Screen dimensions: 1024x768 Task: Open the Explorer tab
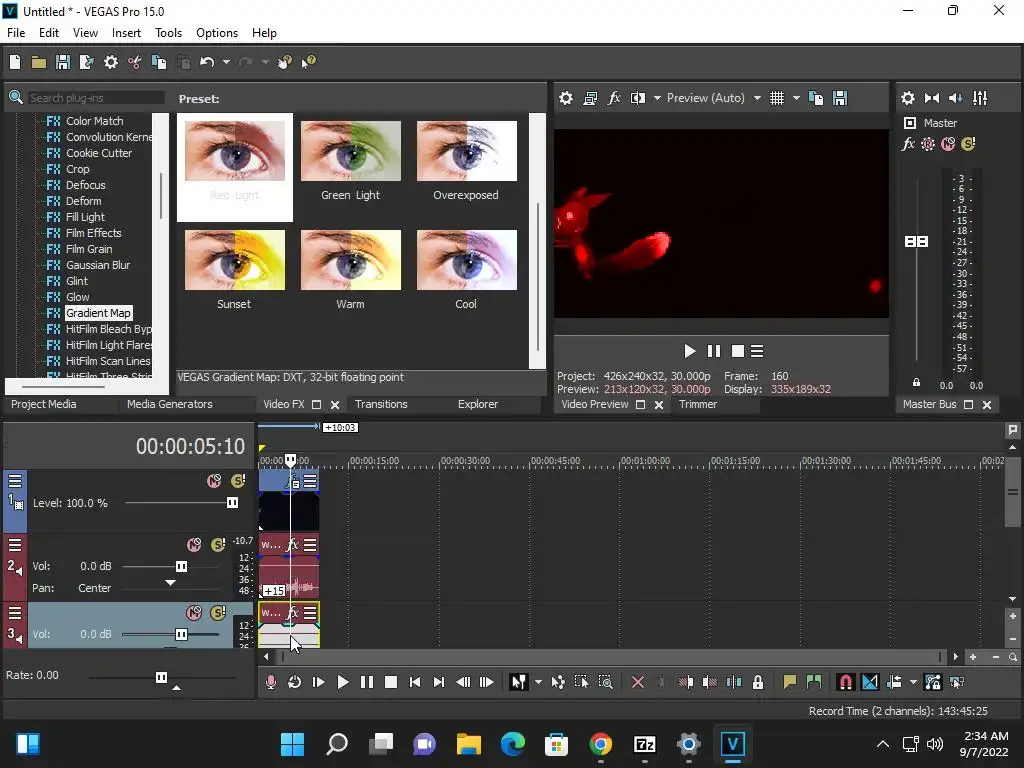click(x=478, y=404)
